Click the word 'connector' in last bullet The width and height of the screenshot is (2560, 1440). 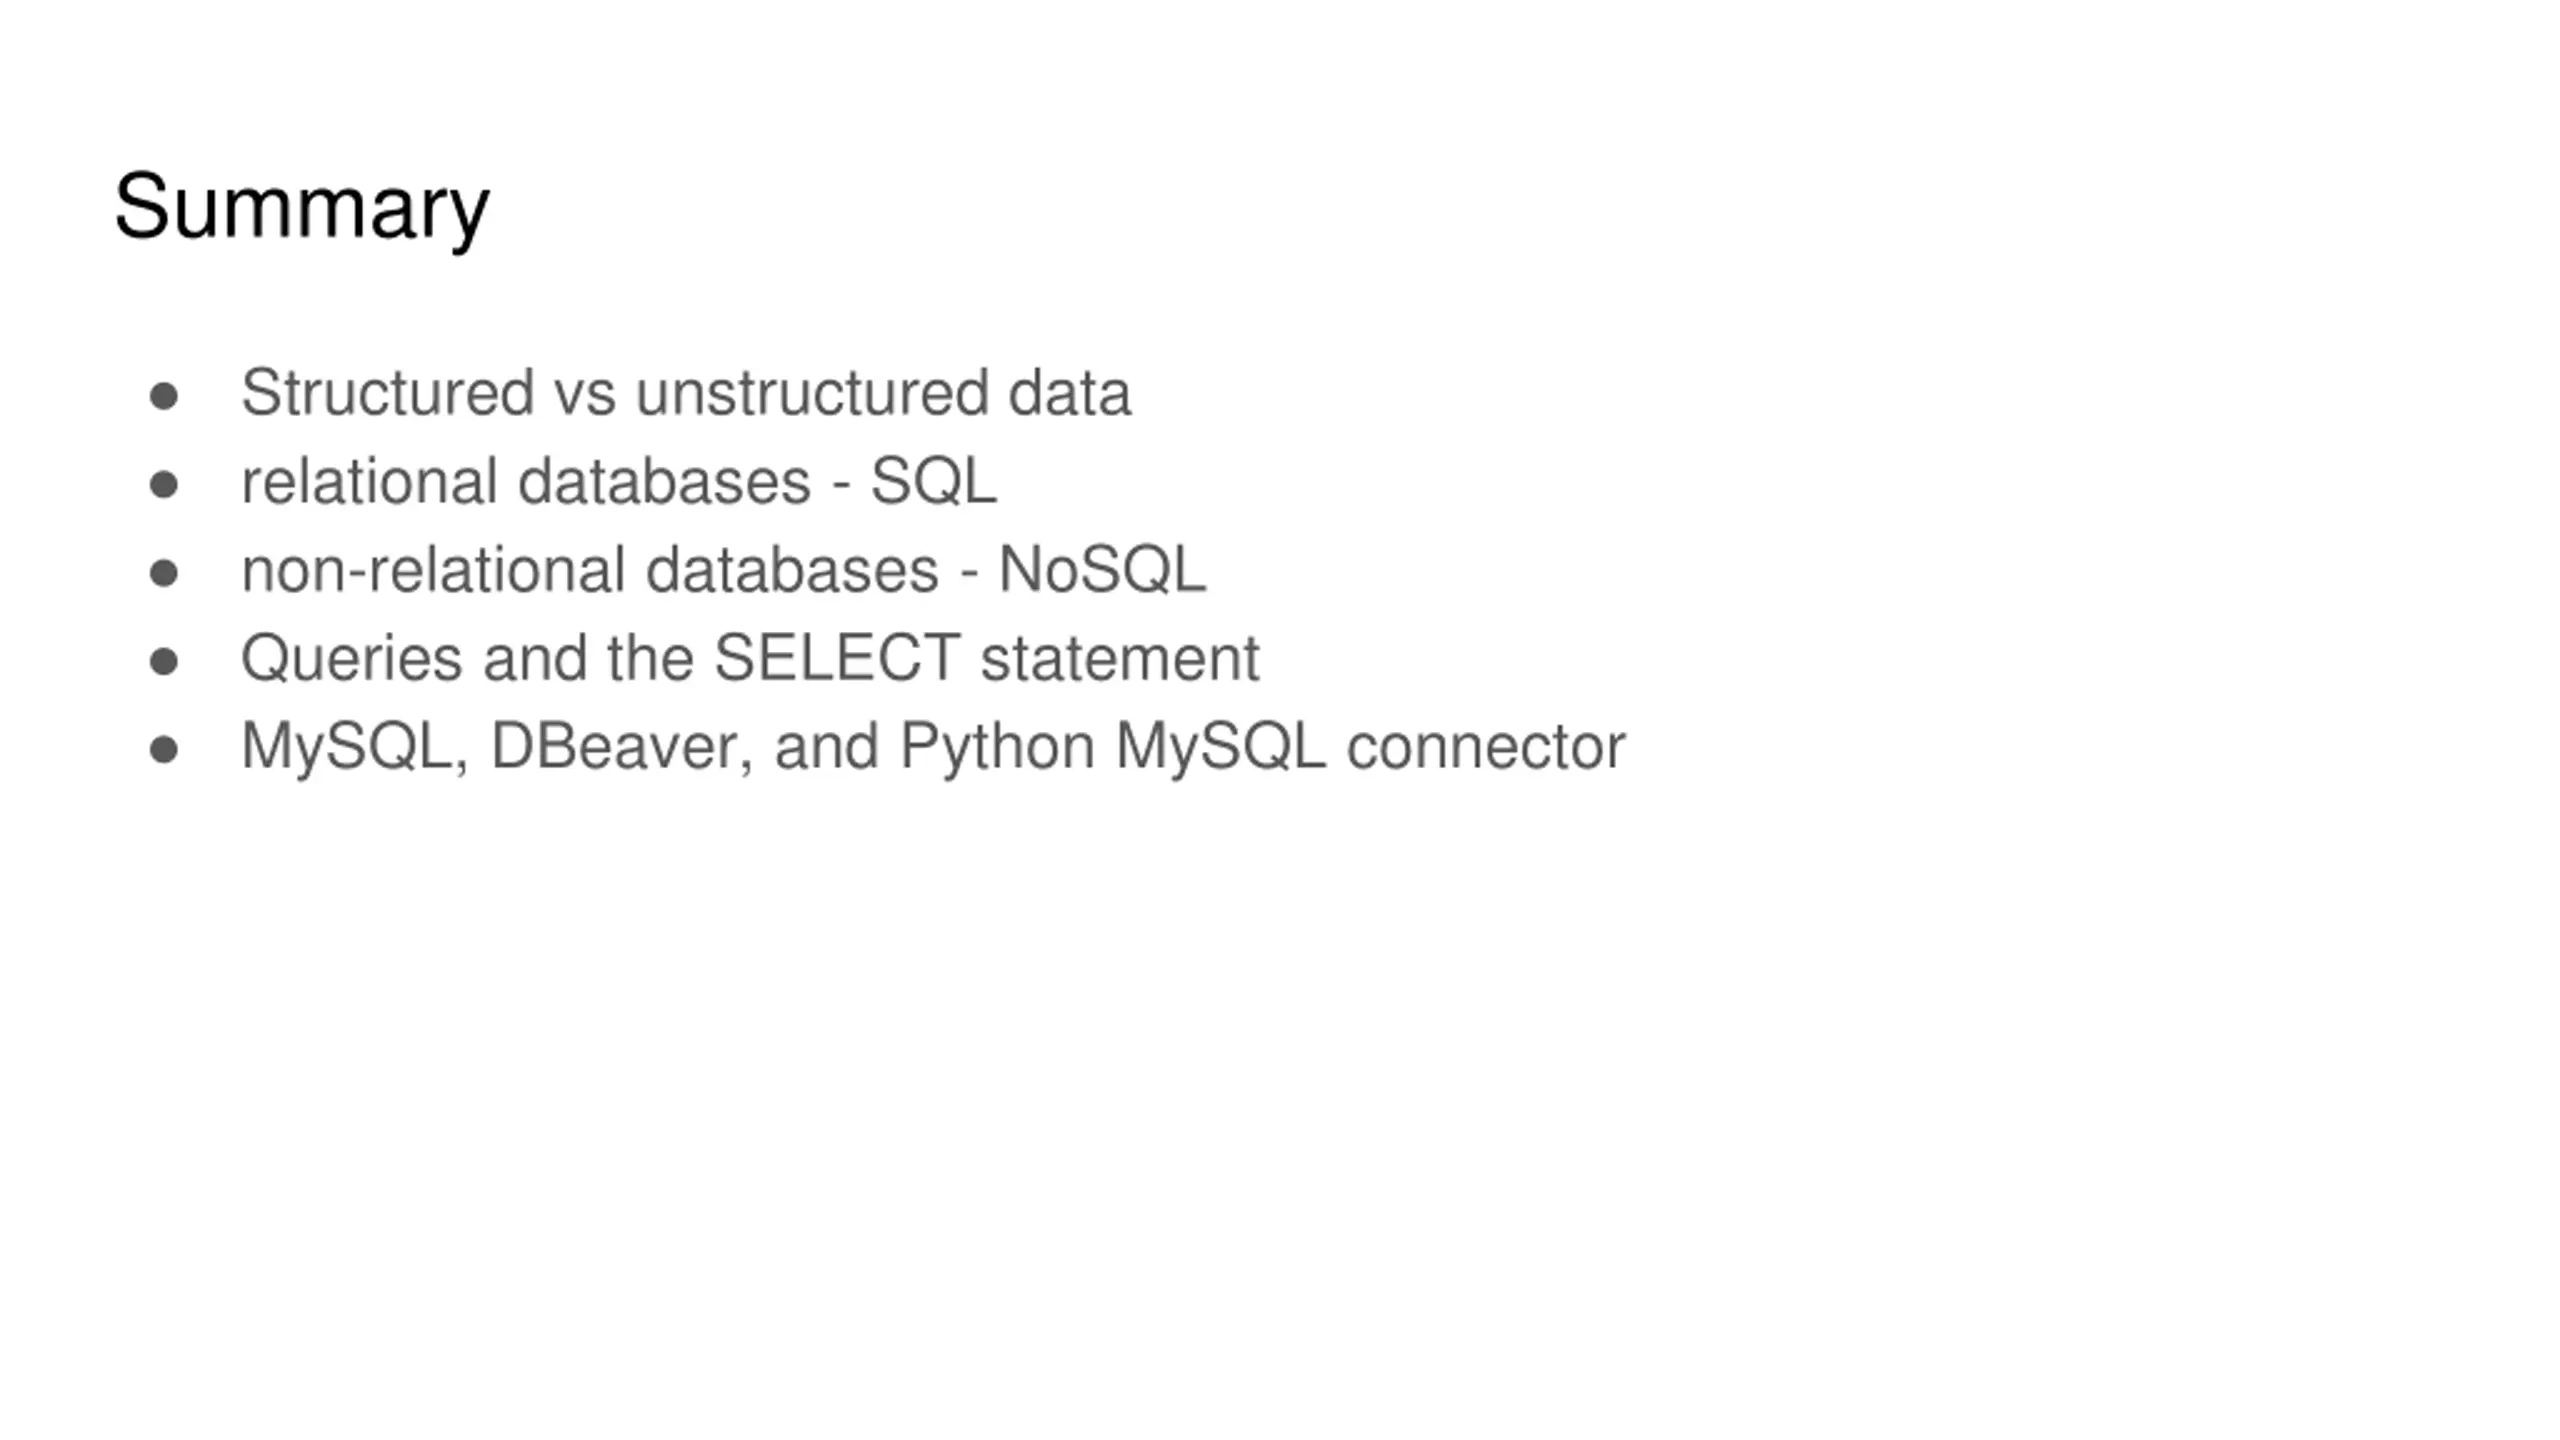pos(1486,748)
